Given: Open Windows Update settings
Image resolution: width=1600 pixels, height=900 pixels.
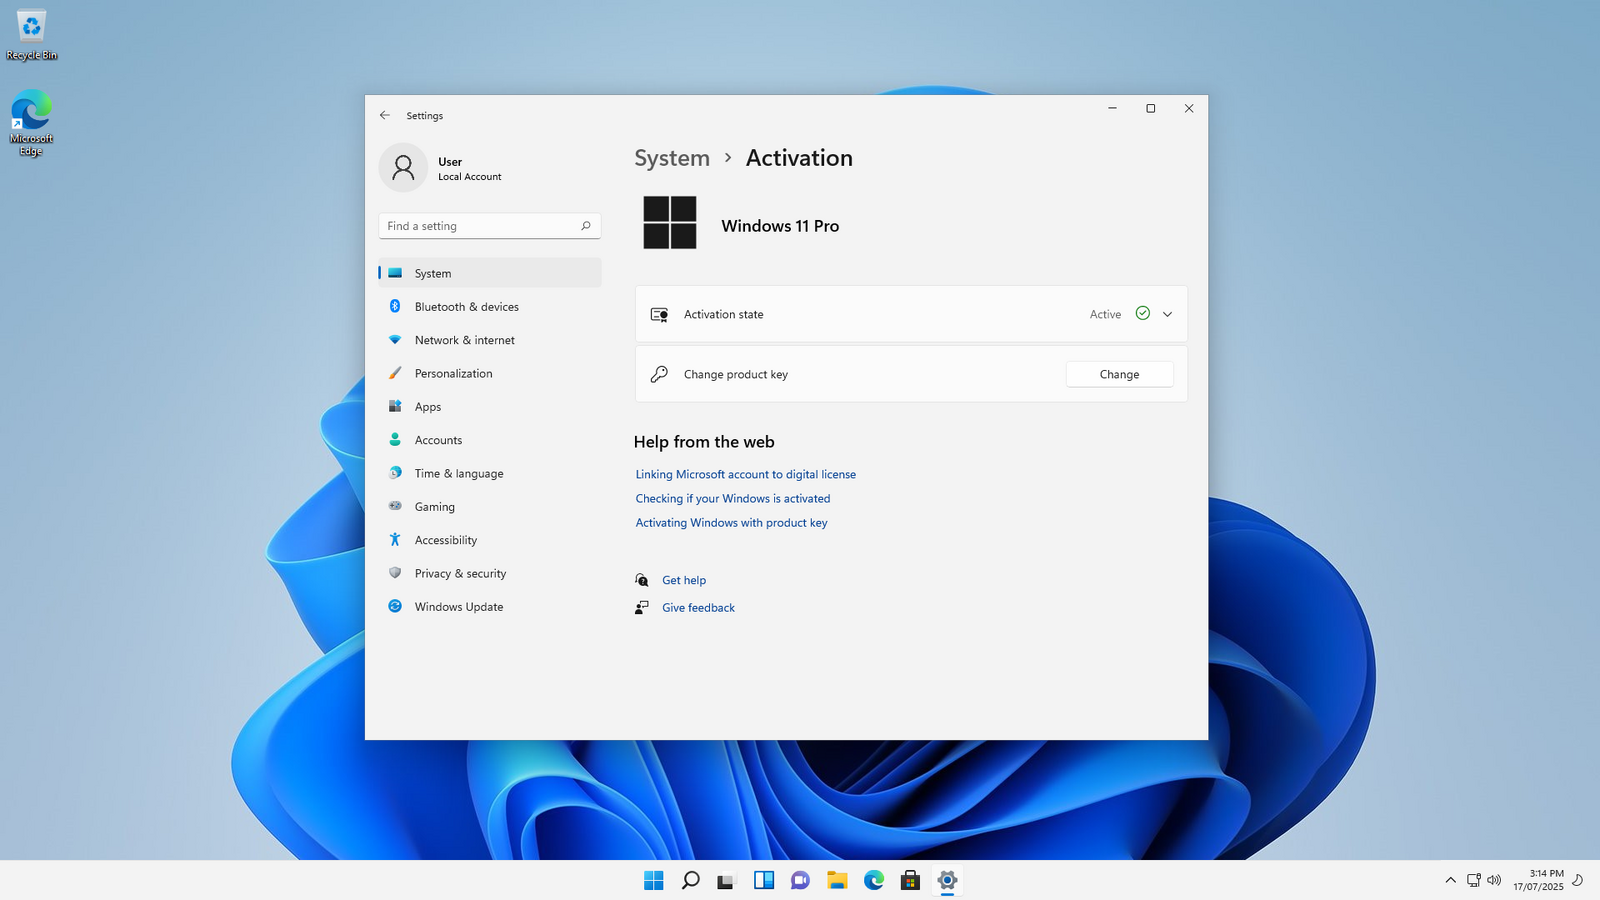Looking at the screenshot, I should click(x=490, y=607).
